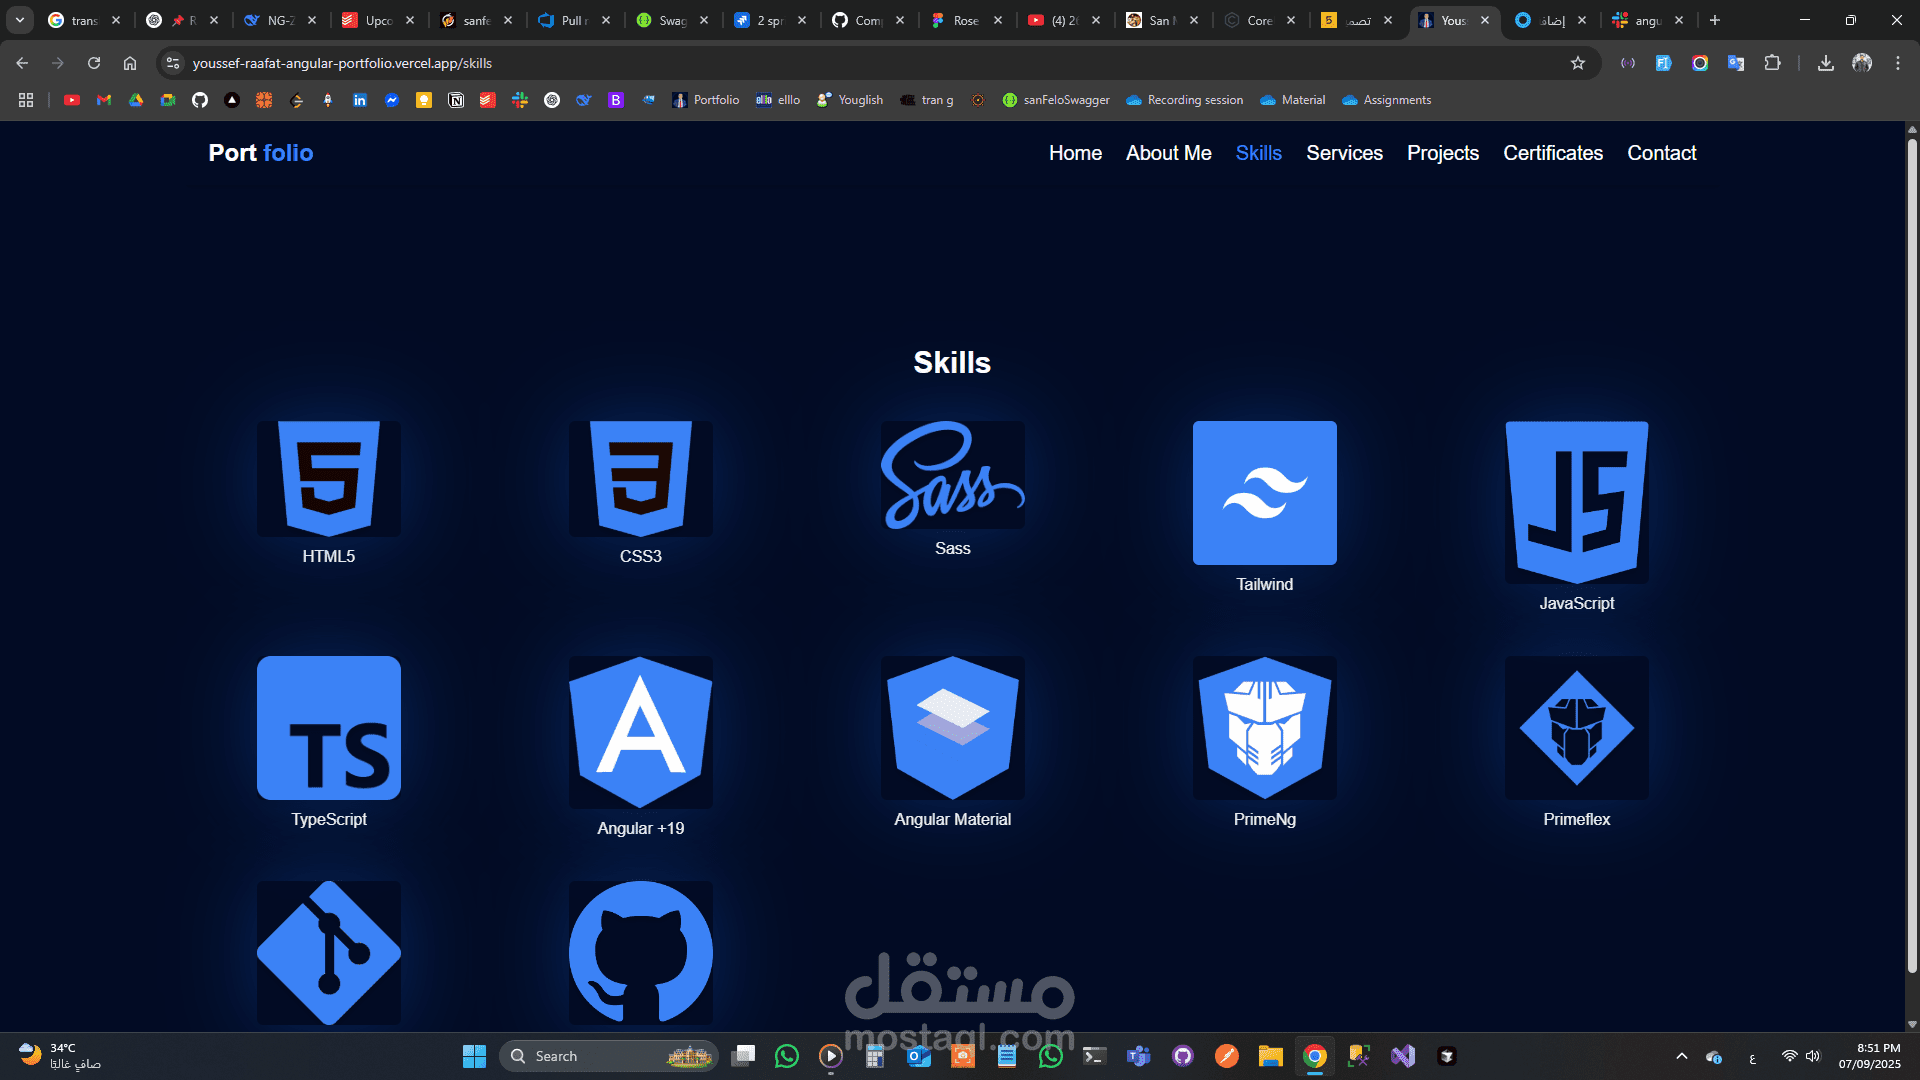Select the Sass logo
1920x1080 pixels.
953,475
